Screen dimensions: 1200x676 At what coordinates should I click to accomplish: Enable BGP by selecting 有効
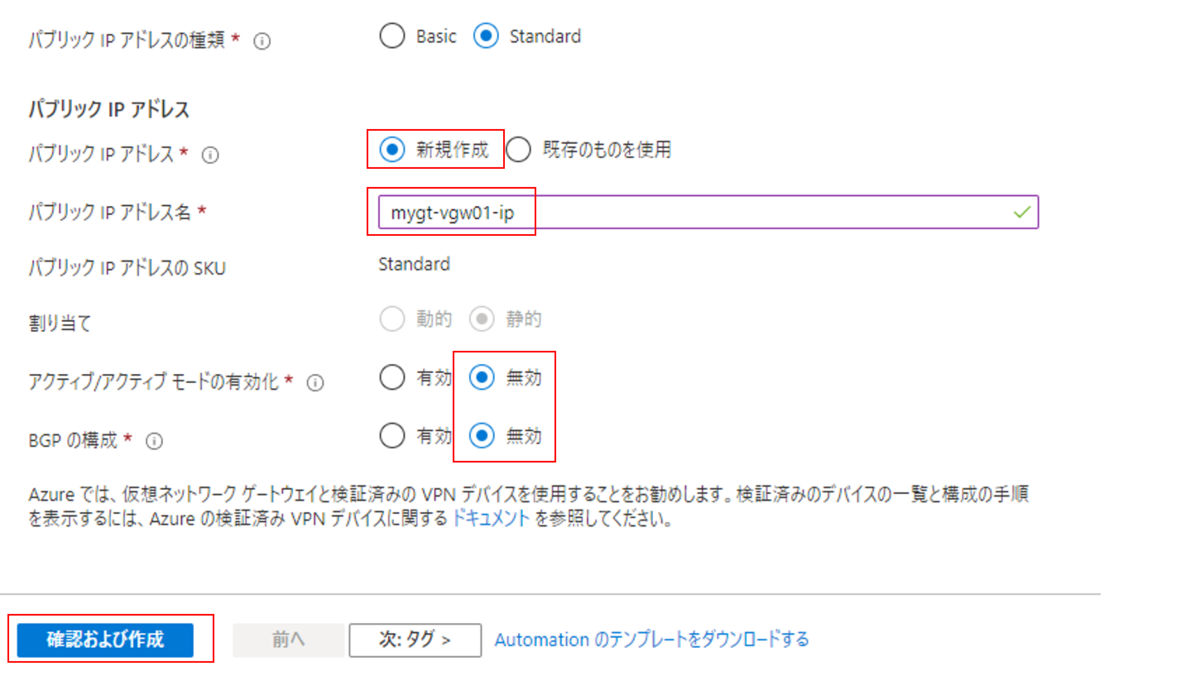[x=393, y=435]
